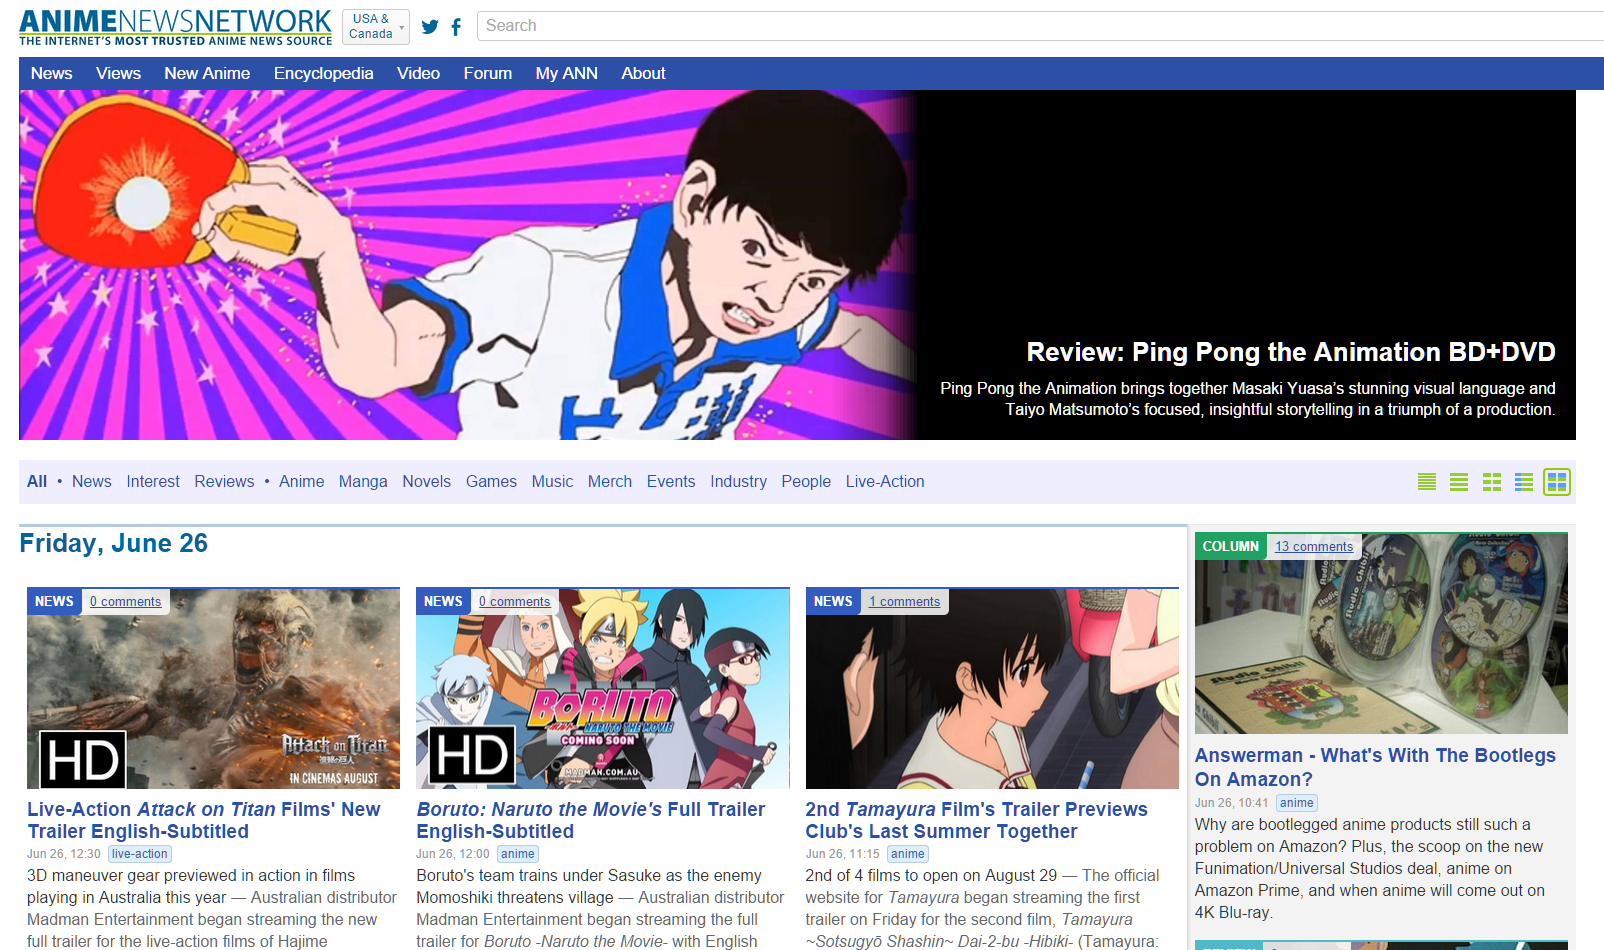Filter the feed by Reviews
The height and width of the screenshot is (950, 1604).
pyautogui.click(x=224, y=481)
